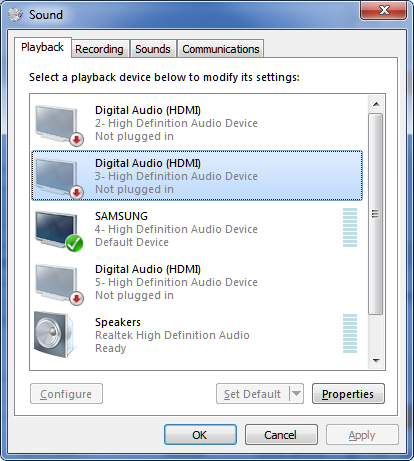
Task: Click the SAMSUNG volume level meter
Action: [x=350, y=227]
